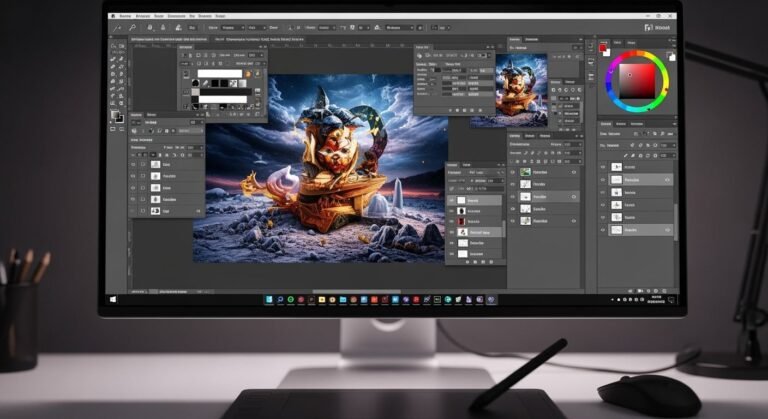This screenshot has width=768, height=419.
Task: Click the red foreground swatch in the color panel
Action: coord(603,48)
